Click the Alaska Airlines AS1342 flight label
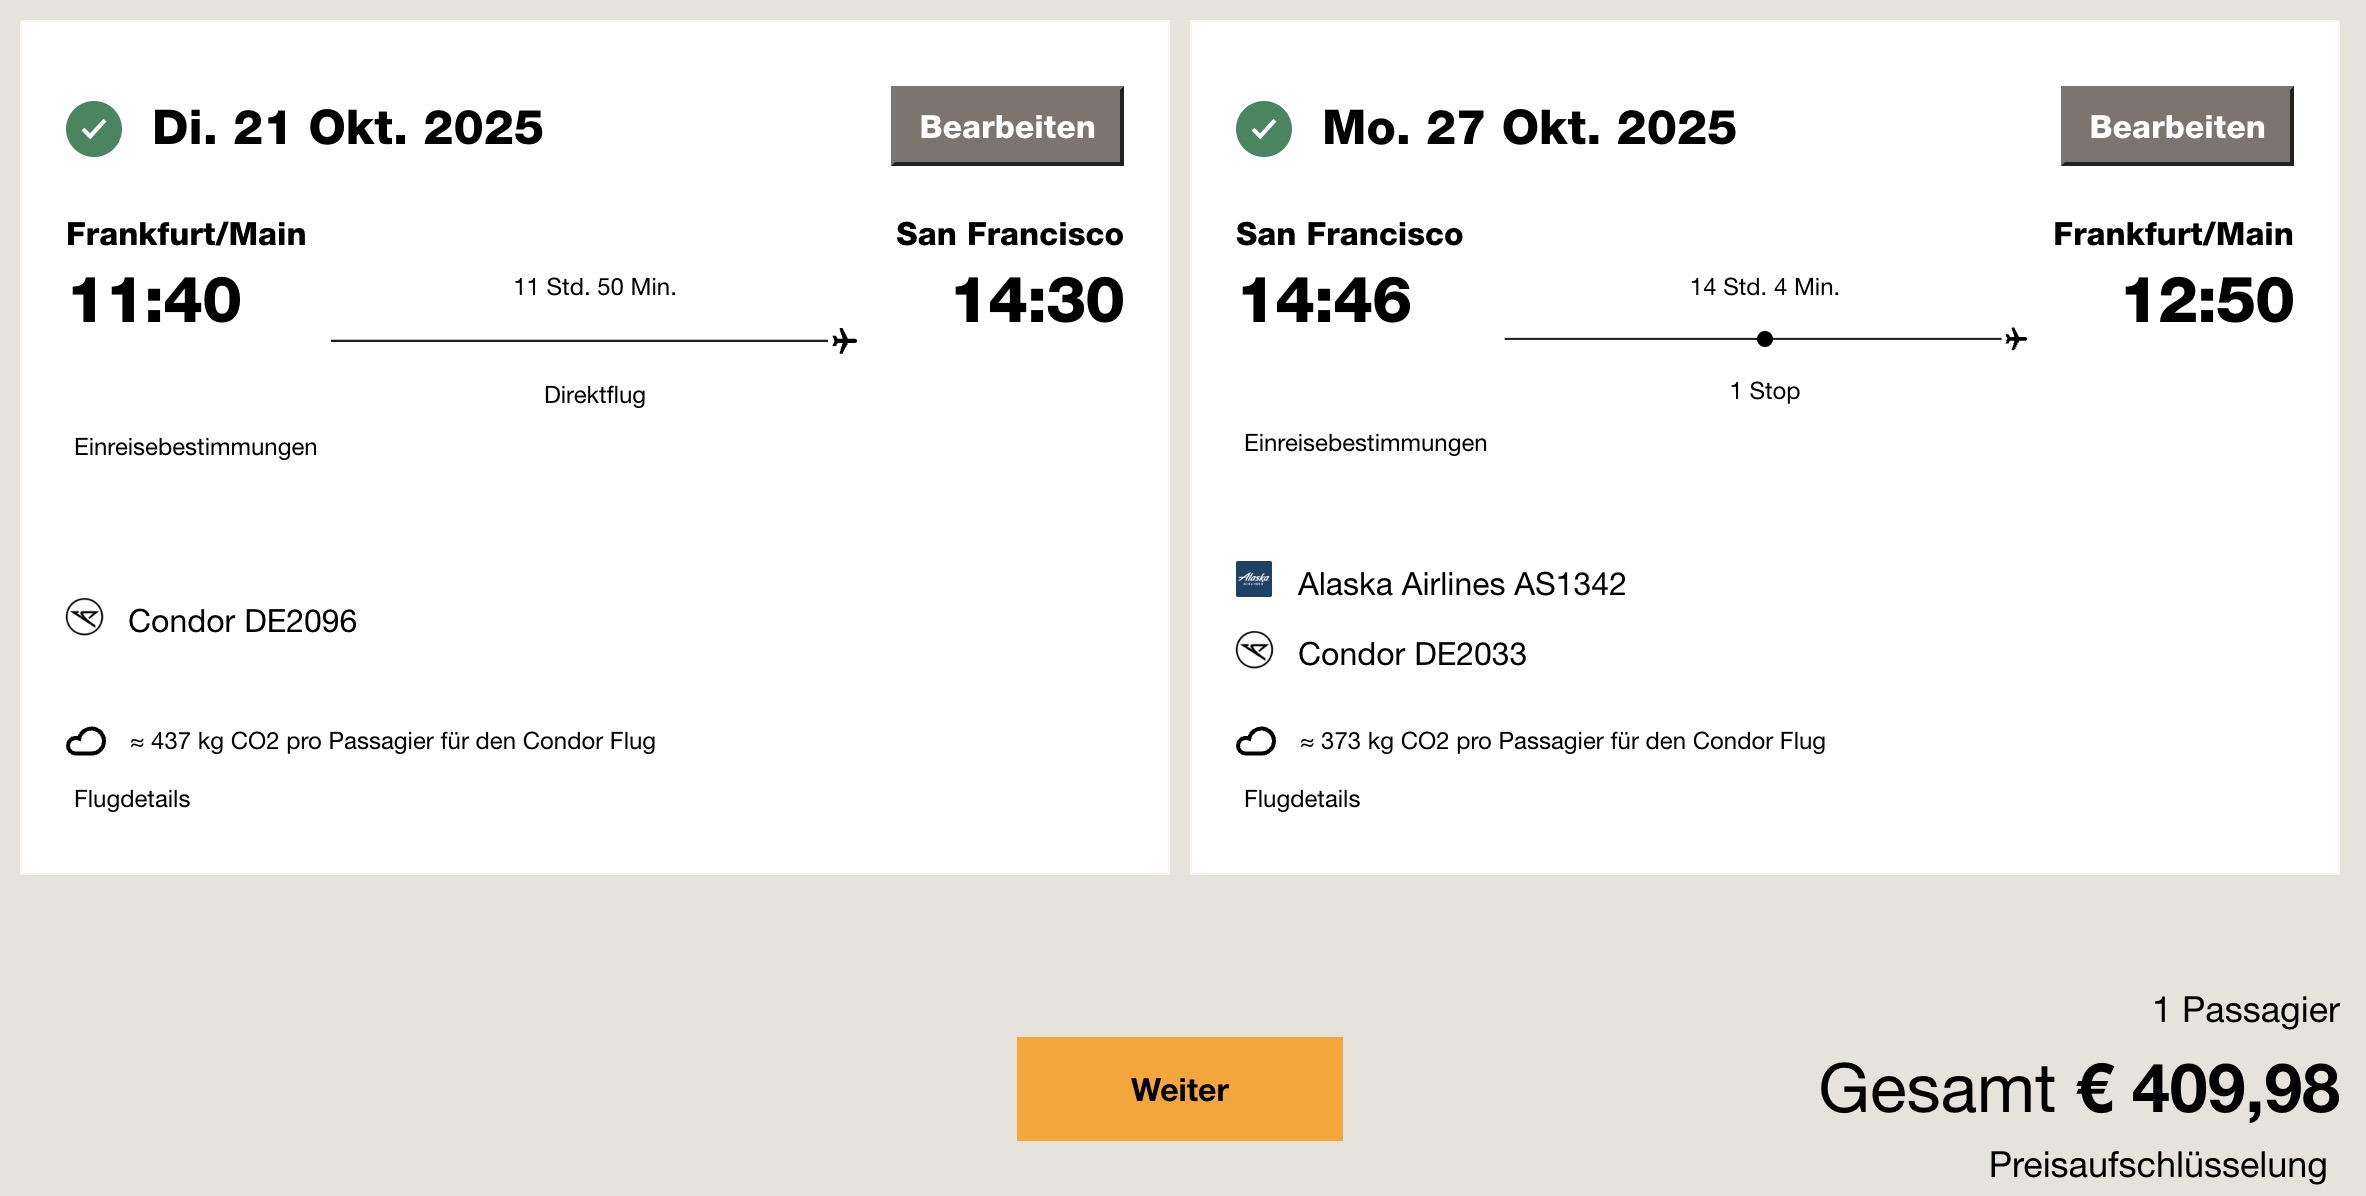 1462,584
